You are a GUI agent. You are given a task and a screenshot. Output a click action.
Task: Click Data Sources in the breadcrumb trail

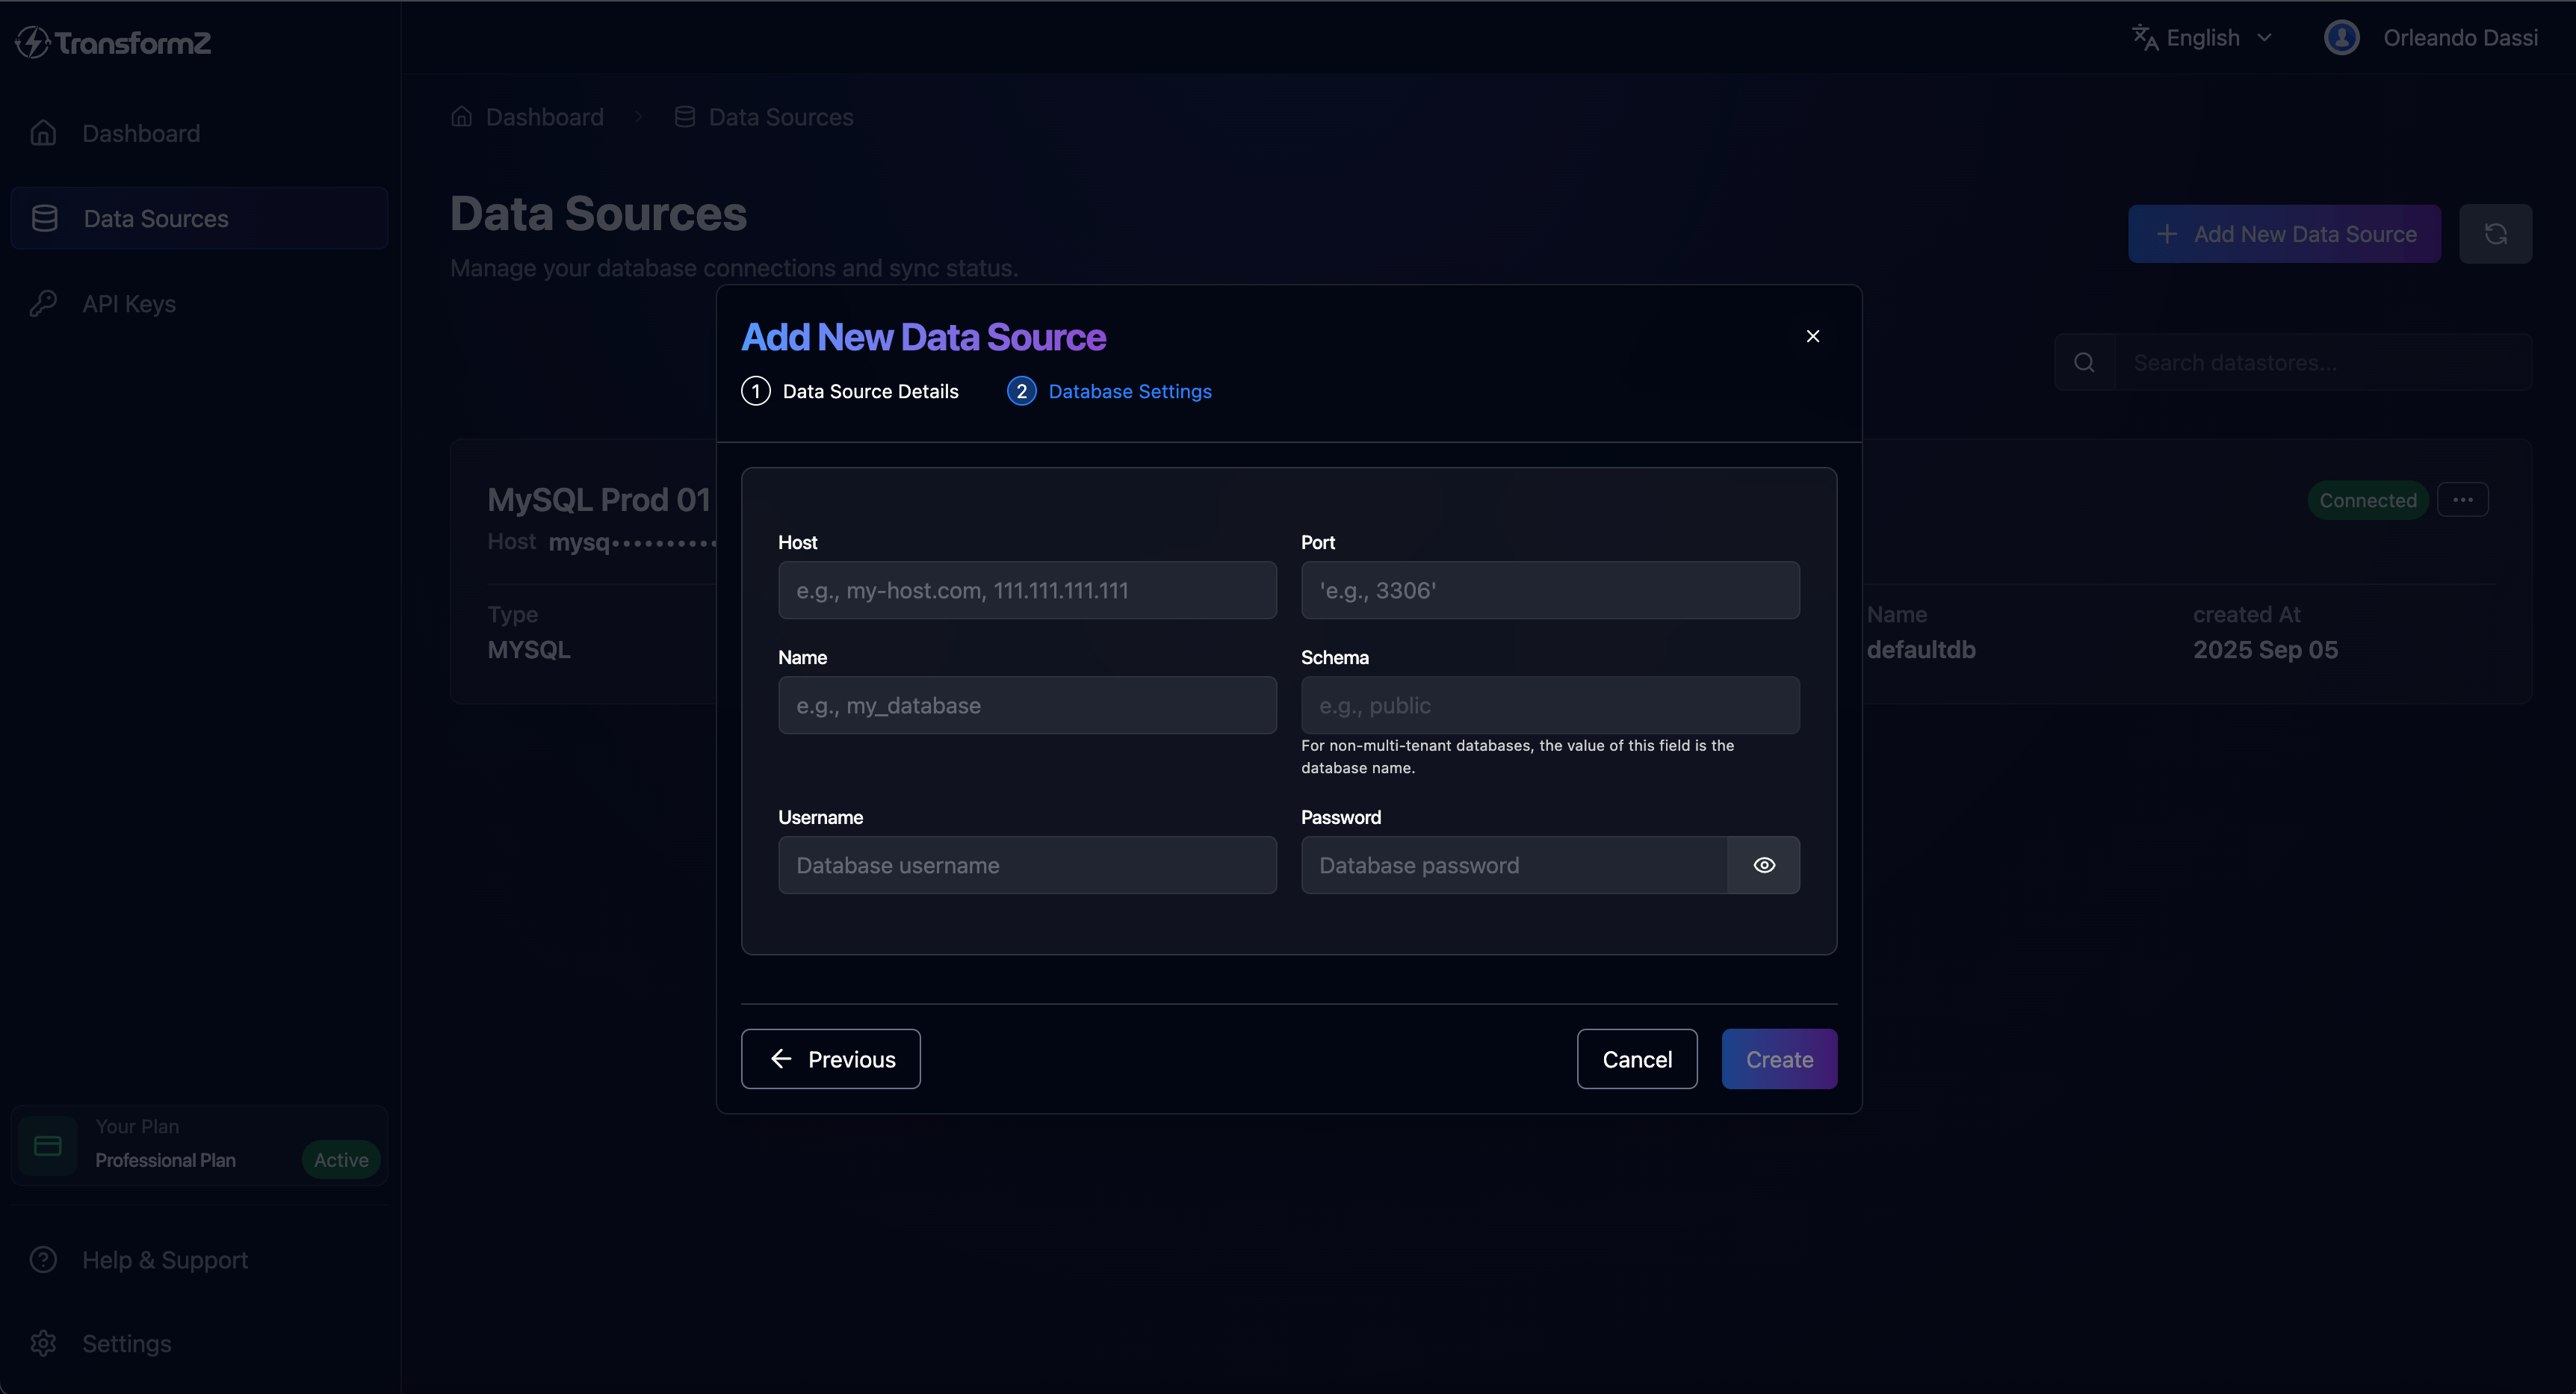point(780,116)
